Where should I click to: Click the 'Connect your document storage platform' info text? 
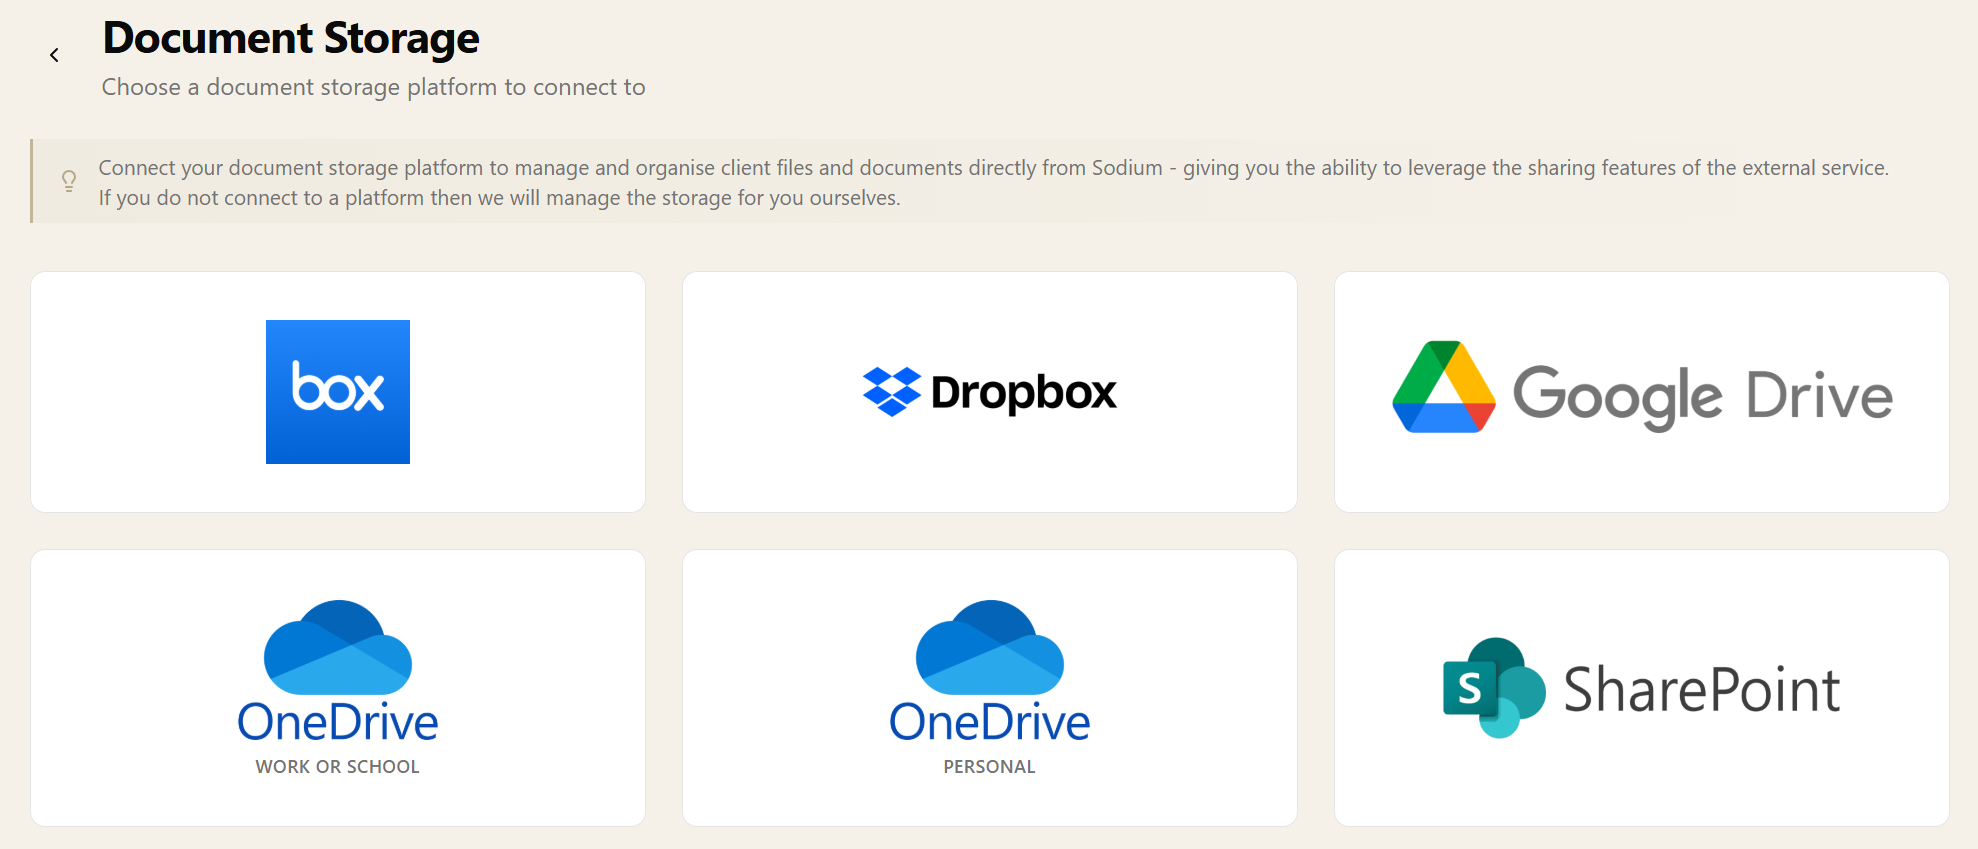[994, 168]
